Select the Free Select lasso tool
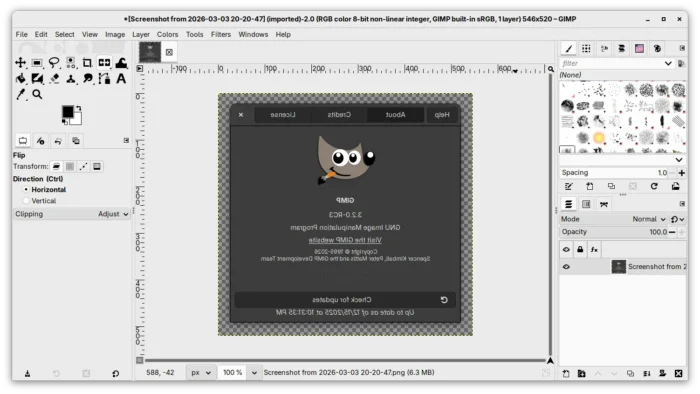The width and height of the screenshot is (700, 394). (54, 62)
